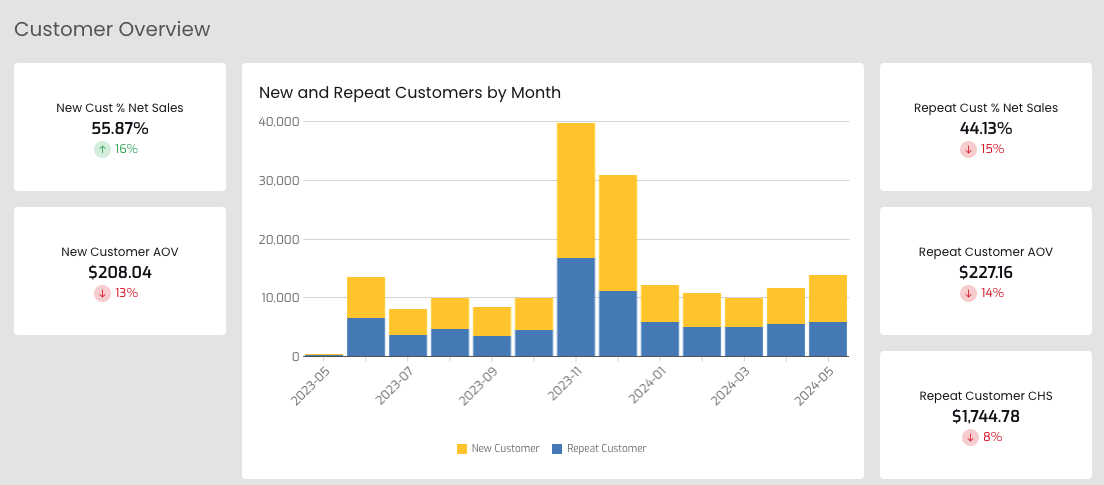The height and width of the screenshot is (485, 1104).
Task: Click yellow New Customer legend swatch
Action: [x=462, y=448]
